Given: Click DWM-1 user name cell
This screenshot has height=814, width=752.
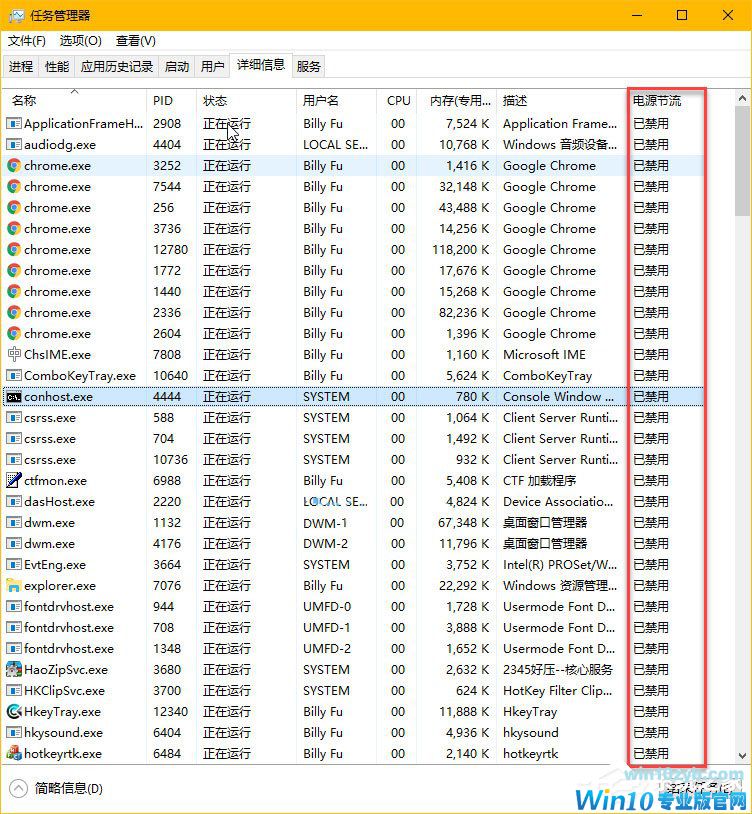Looking at the screenshot, I should tap(325, 522).
